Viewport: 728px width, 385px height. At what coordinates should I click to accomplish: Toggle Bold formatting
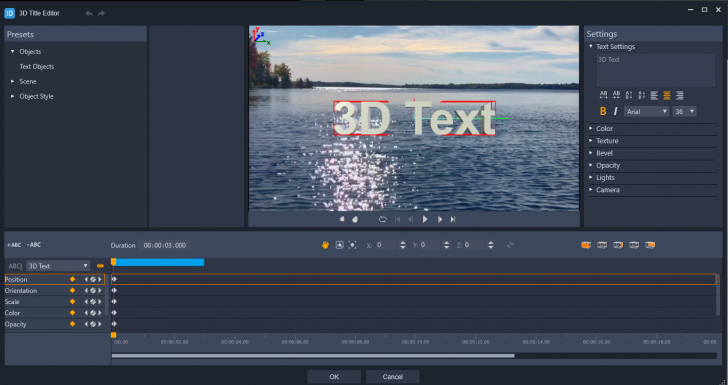(603, 111)
